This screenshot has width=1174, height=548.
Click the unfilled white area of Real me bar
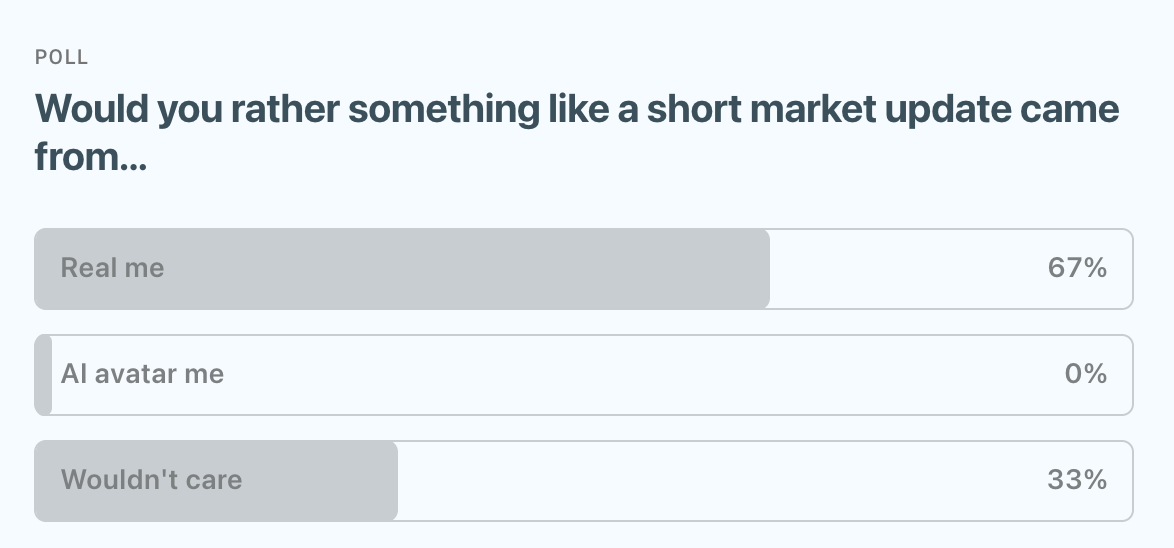pyautogui.click(x=900, y=269)
